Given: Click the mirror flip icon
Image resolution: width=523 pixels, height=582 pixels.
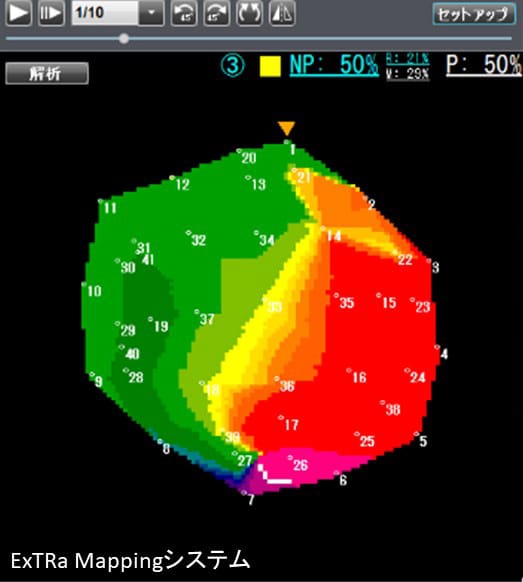Looking at the screenshot, I should tap(282, 13).
